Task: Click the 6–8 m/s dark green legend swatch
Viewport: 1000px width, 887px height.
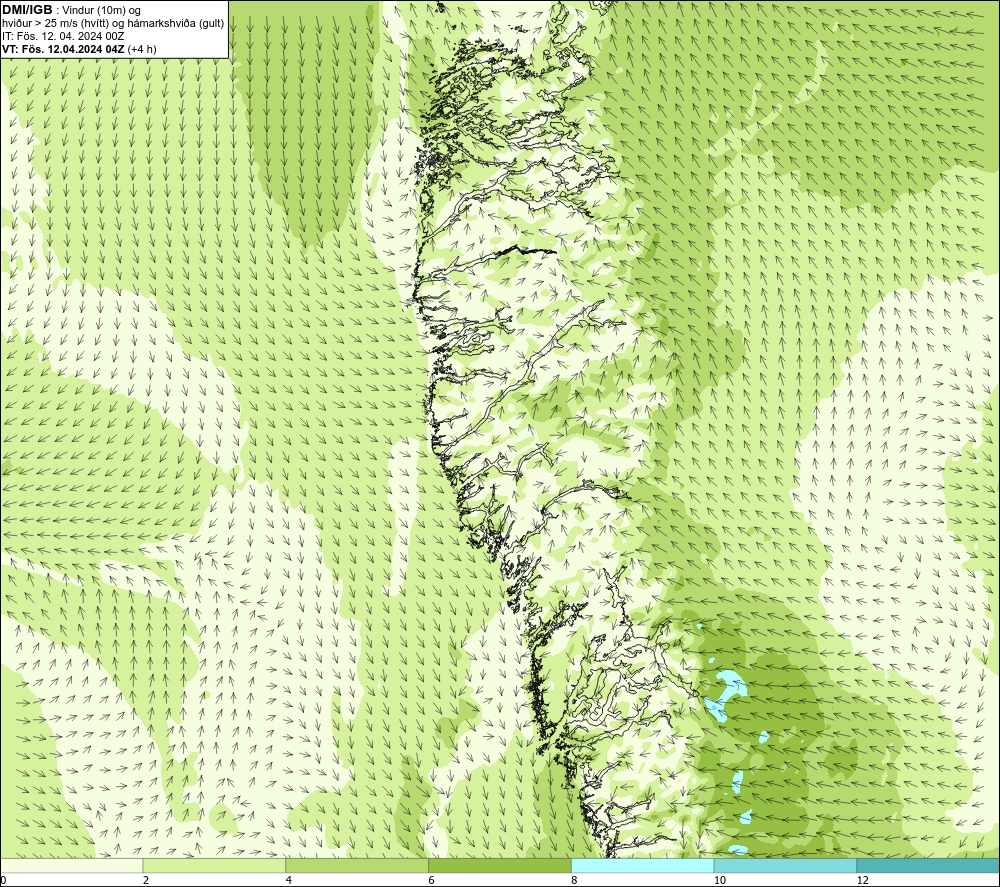Action: point(500,865)
